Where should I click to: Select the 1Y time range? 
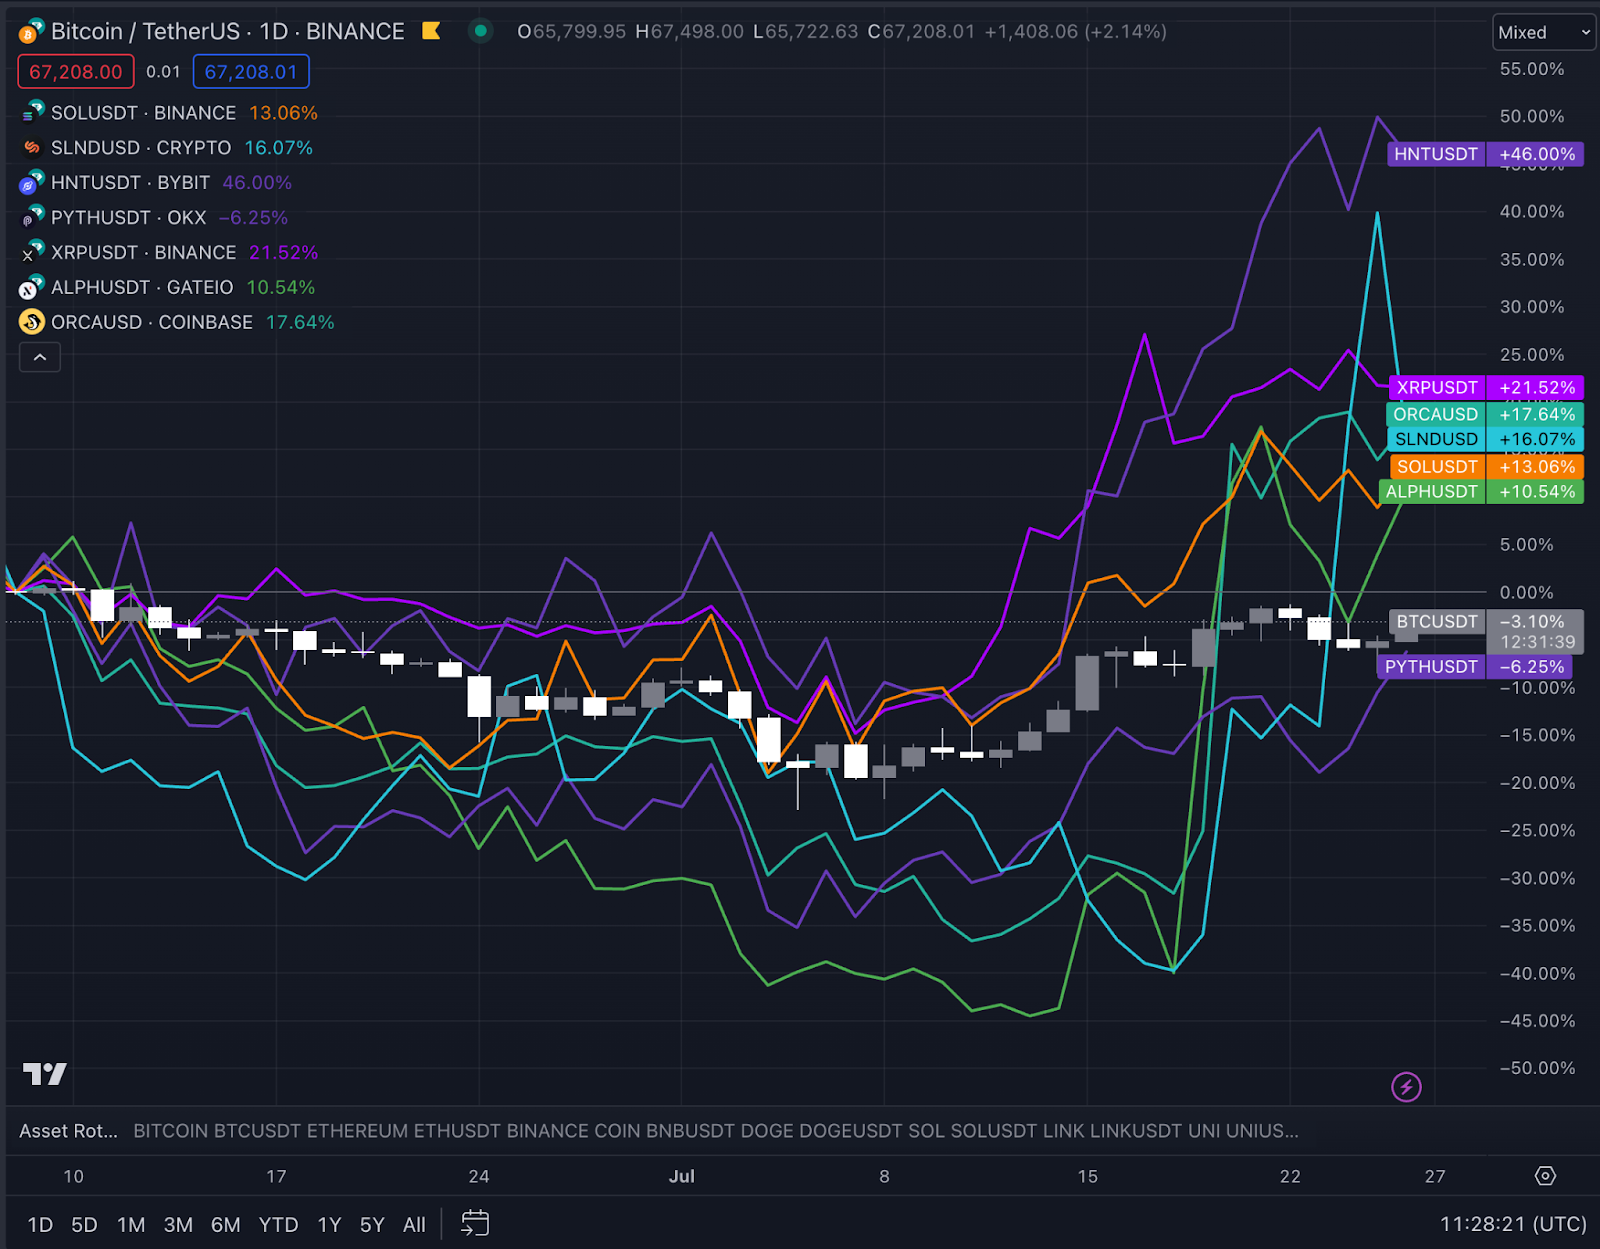tap(329, 1224)
